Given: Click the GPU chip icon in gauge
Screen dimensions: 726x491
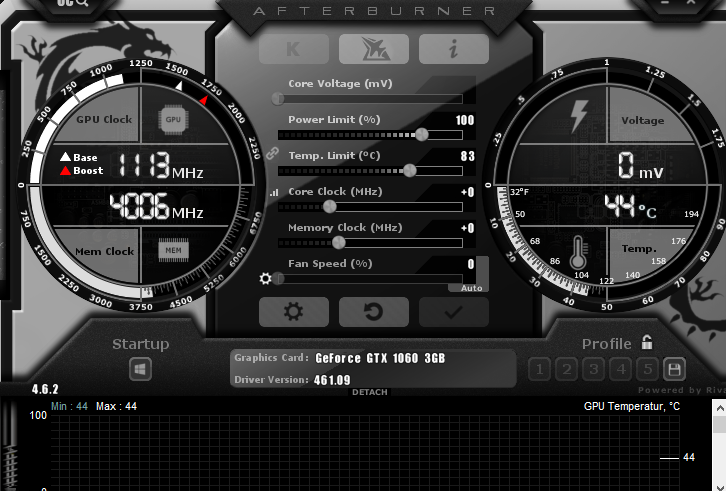Looking at the screenshot, I should (173, 120).
